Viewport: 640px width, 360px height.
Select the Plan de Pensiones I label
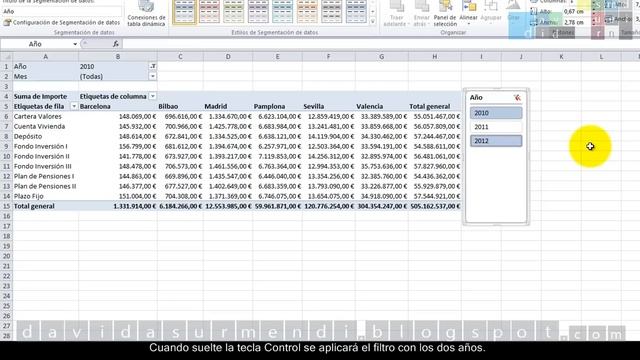(x=44, y=176)
